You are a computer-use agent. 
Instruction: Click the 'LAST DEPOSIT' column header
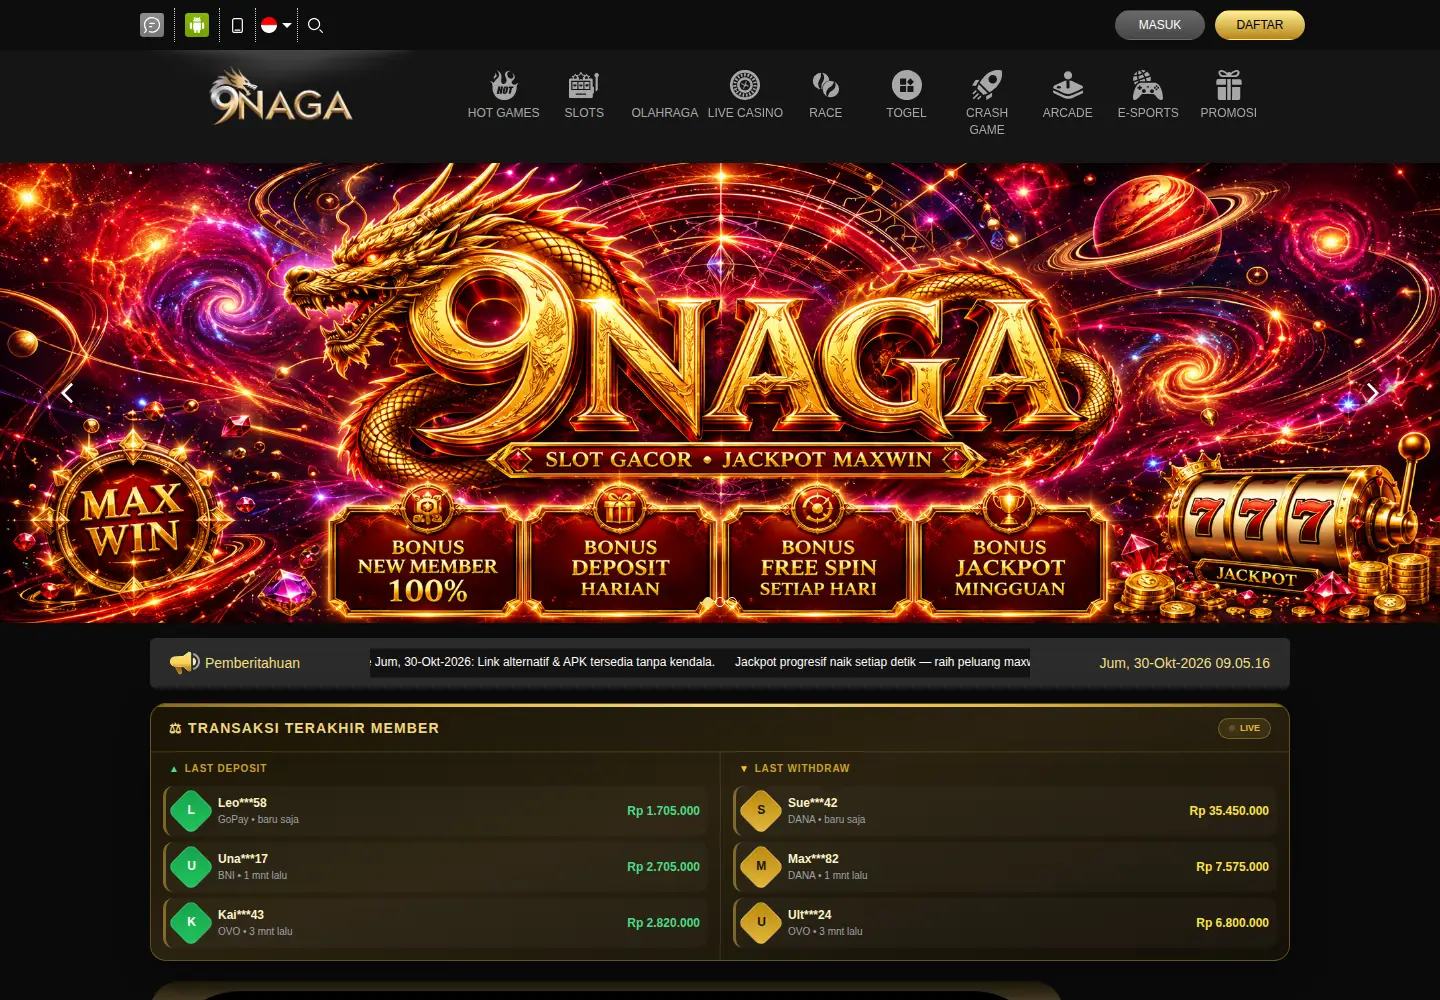point(225,768)
